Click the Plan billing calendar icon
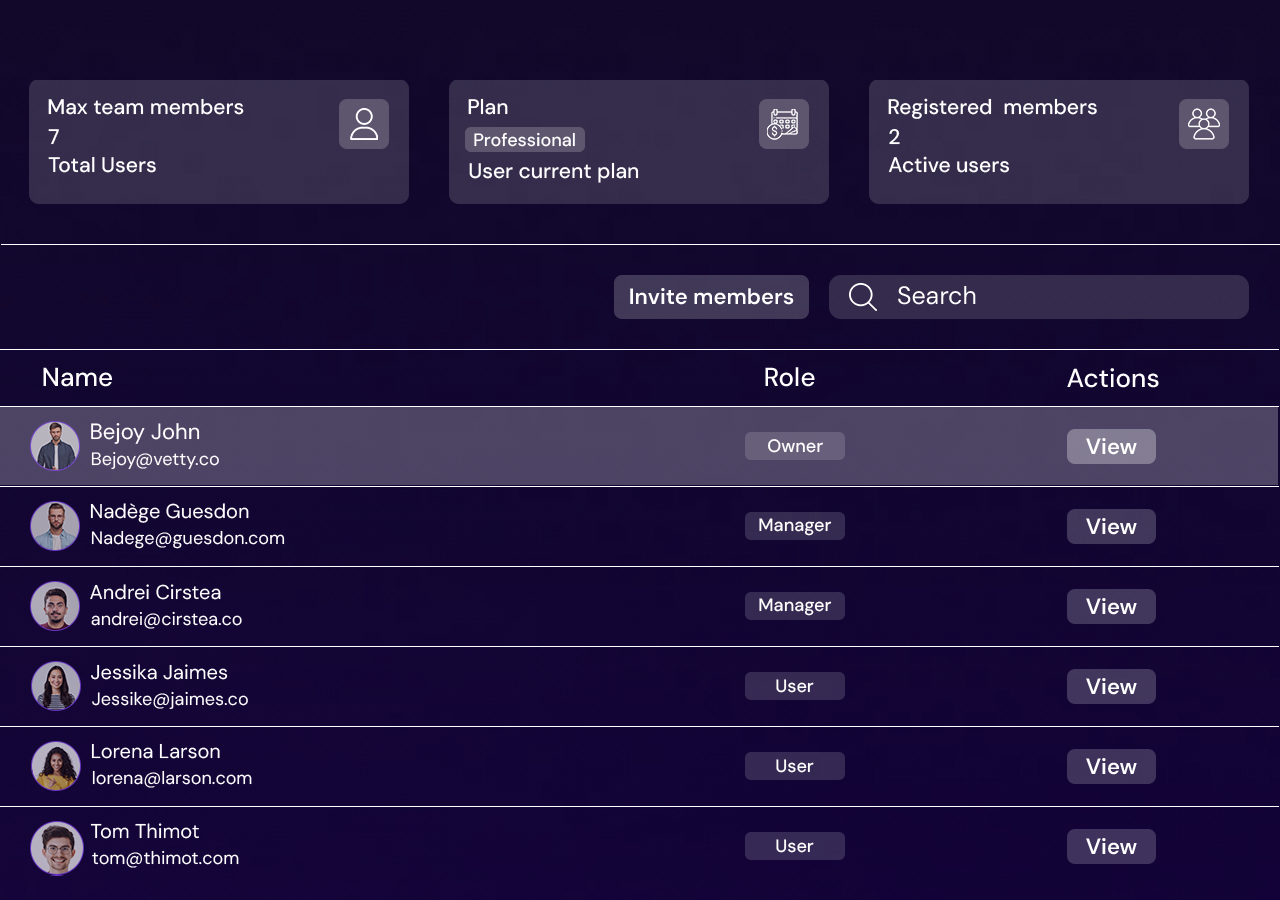 point(784,124)
